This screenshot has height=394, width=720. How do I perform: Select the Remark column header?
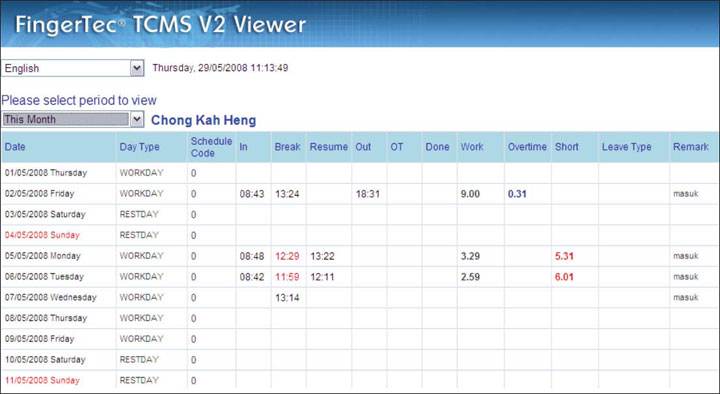click(x=691, y=147)
